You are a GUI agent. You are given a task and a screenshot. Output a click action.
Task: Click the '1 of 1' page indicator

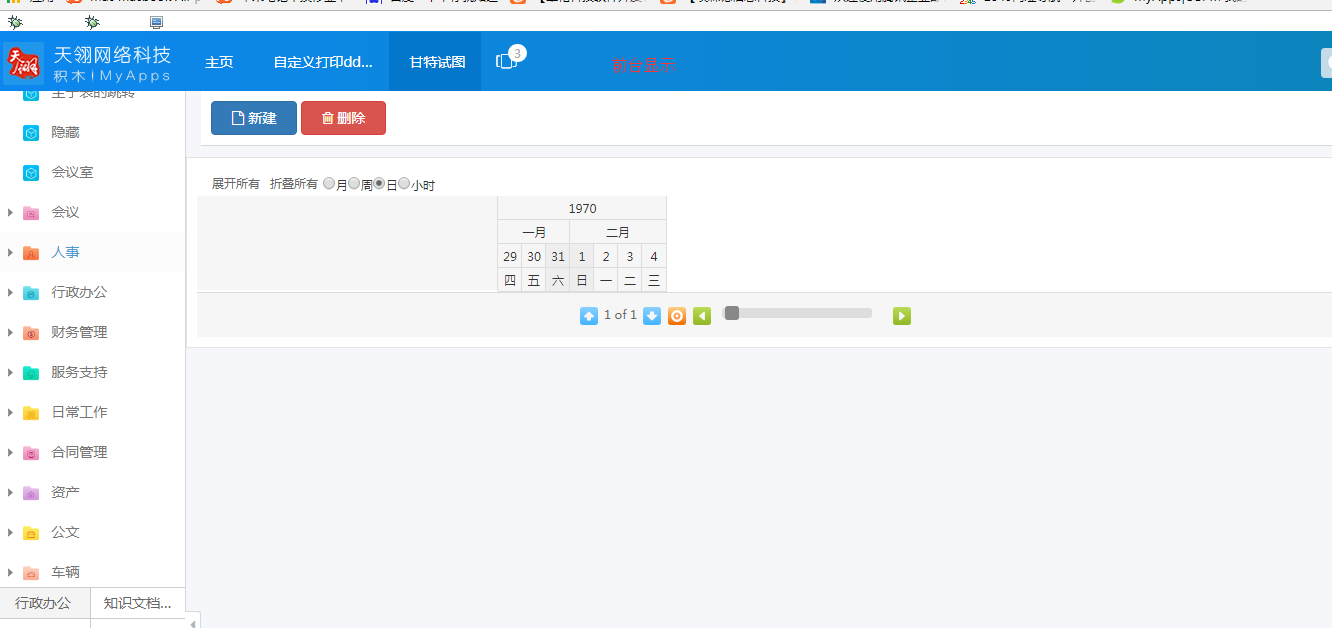point(620,315)
